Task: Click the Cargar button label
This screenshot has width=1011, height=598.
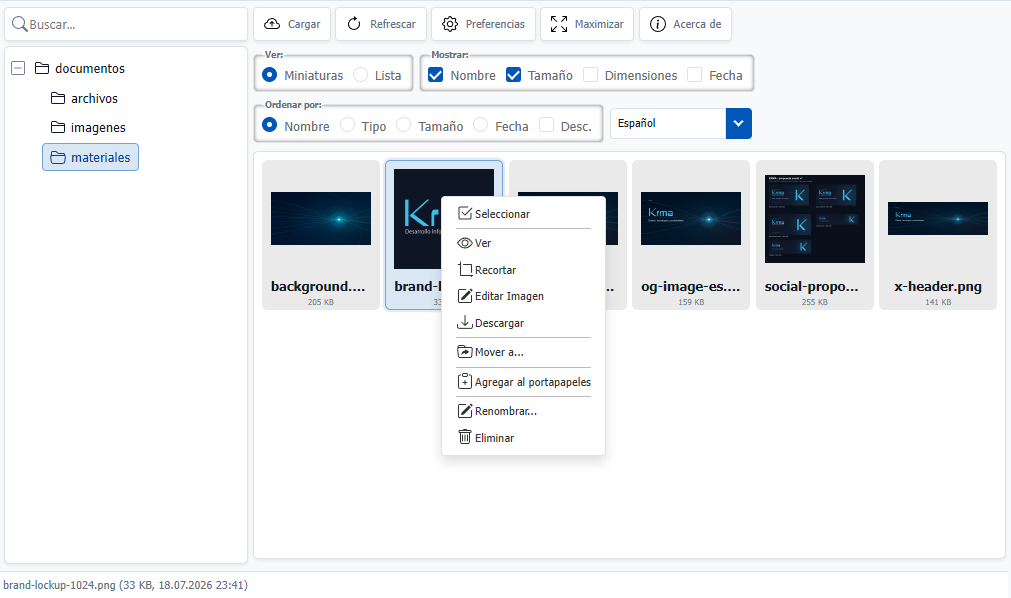Action: [x=304, y=24]
